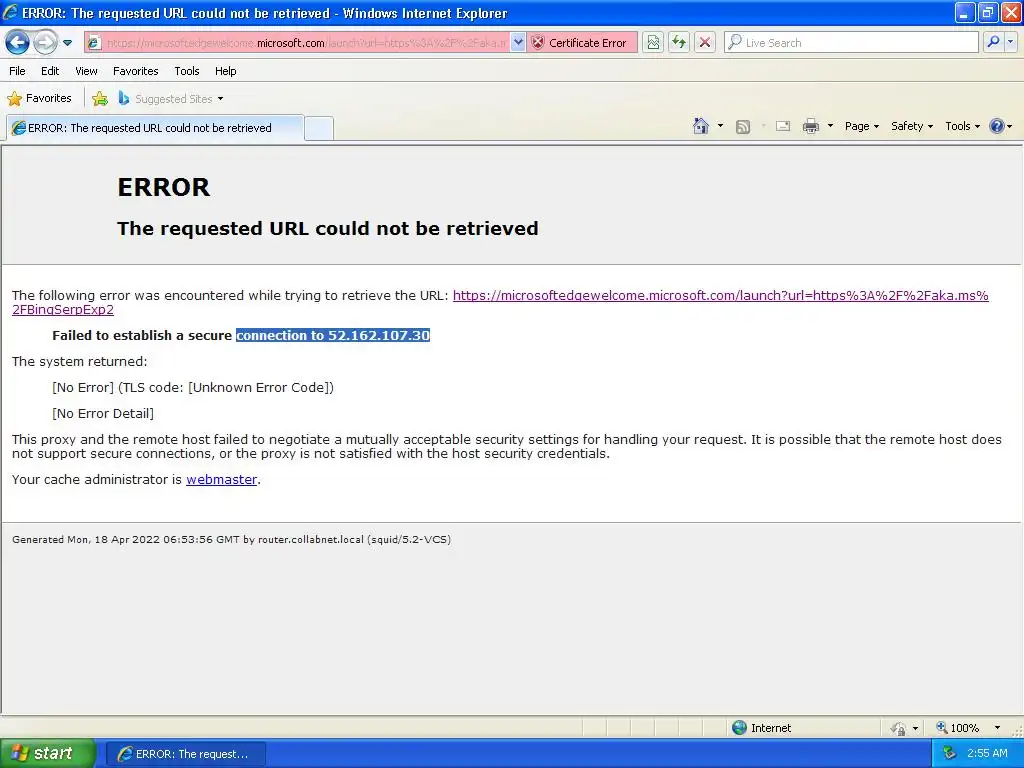This screenshot has width=1024, height=768.
Task: Click the ERROR heading text
Action: tap(163, 187)
